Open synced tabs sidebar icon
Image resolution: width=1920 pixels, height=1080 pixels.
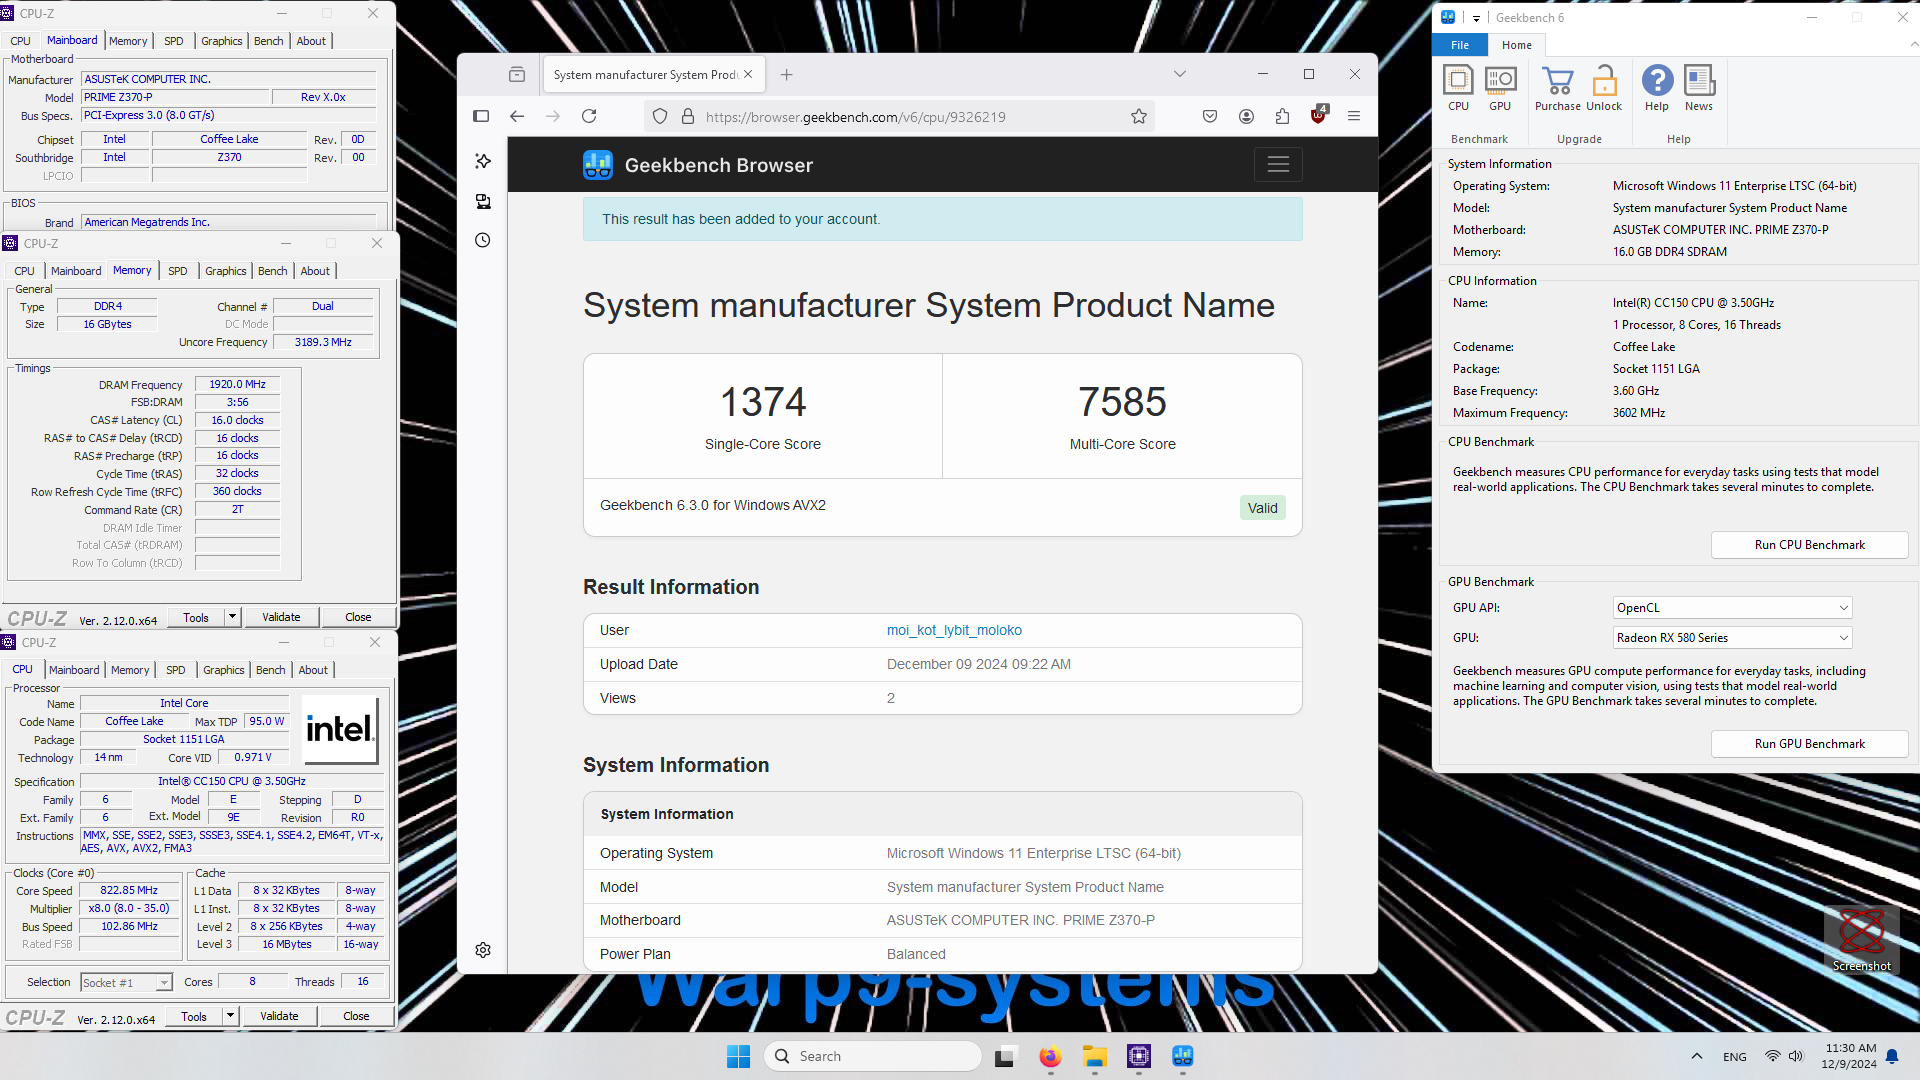483,201
